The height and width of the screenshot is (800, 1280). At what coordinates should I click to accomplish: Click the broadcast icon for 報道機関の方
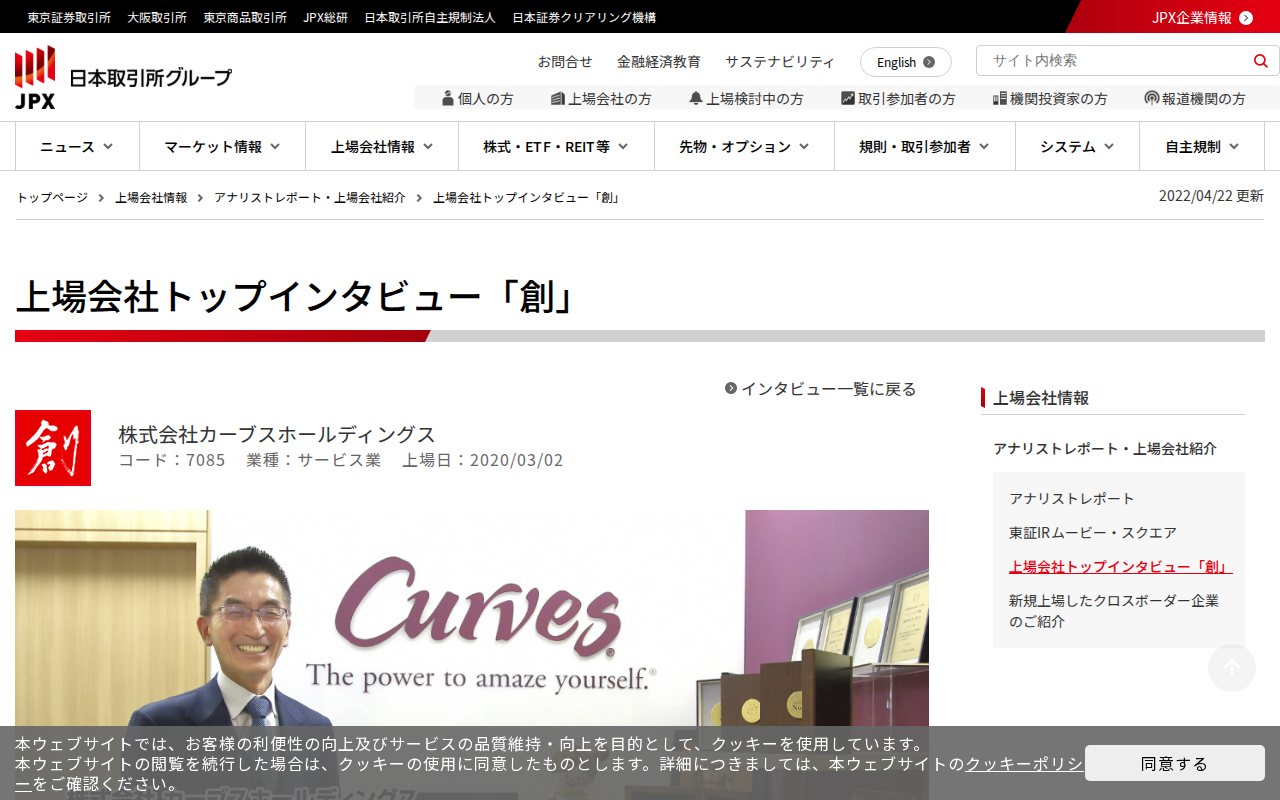[x=1152, y=98]
